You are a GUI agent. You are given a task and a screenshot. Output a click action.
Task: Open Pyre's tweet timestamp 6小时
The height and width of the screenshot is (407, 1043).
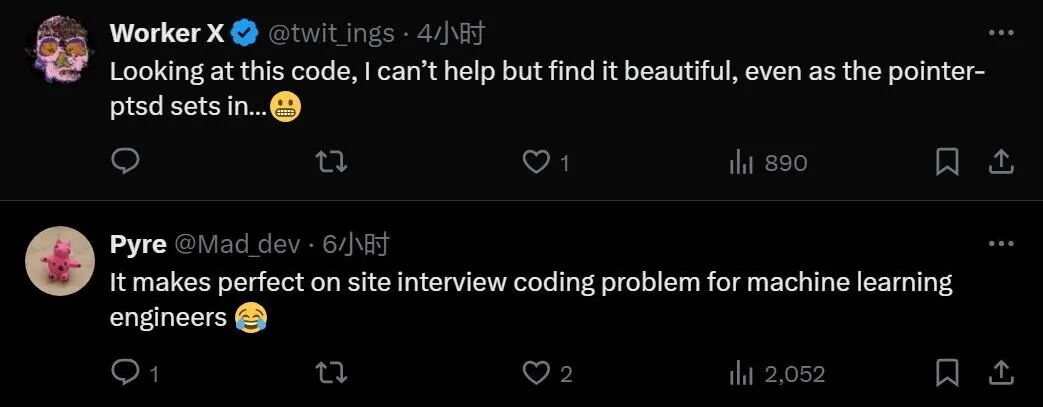[355, 245]
